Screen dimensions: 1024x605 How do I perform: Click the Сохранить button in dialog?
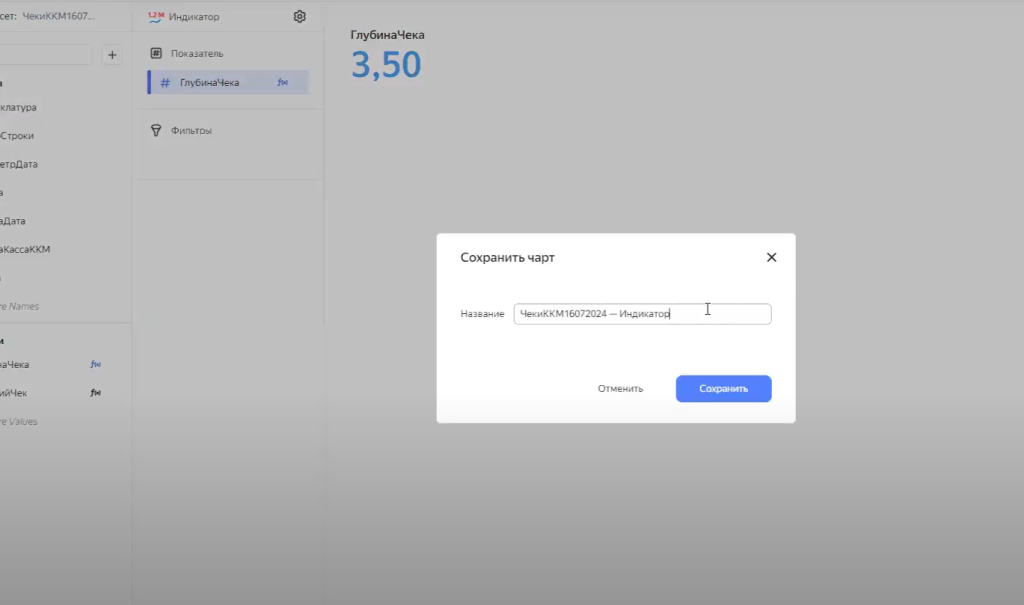[x=723, y=389]
